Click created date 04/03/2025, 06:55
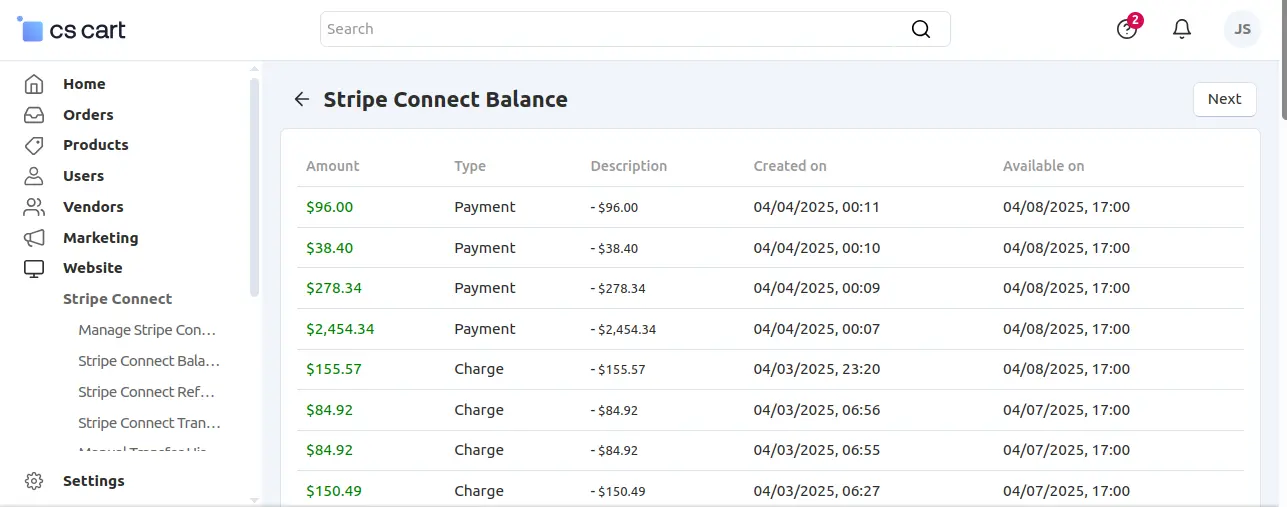The width and height of the screenshot is (1287, 507). pyautogui.click(x=817, y=450)
